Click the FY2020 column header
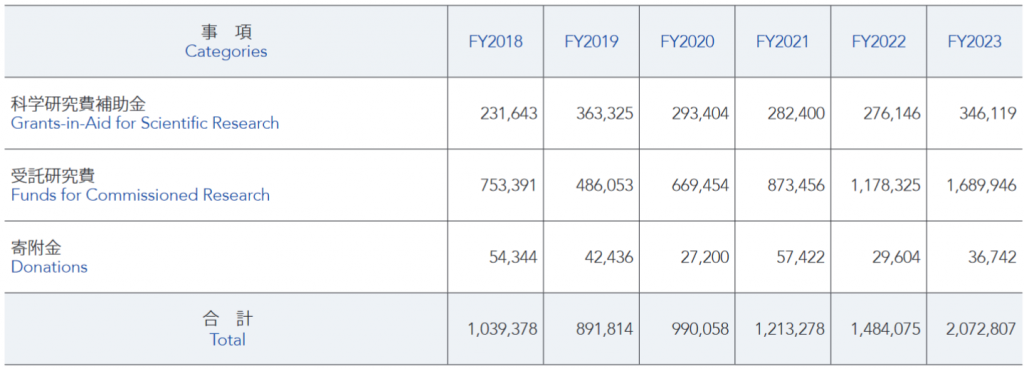 pos(687,42)
